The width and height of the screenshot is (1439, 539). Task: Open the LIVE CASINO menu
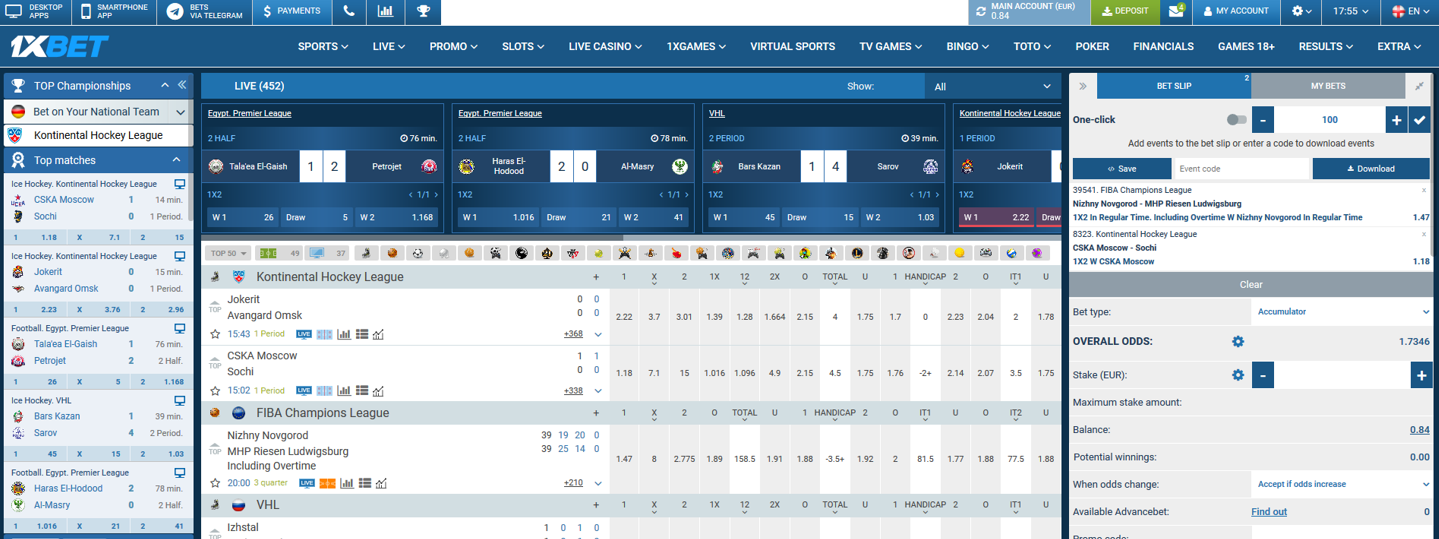pyautogui.click(x=607, y=46)
